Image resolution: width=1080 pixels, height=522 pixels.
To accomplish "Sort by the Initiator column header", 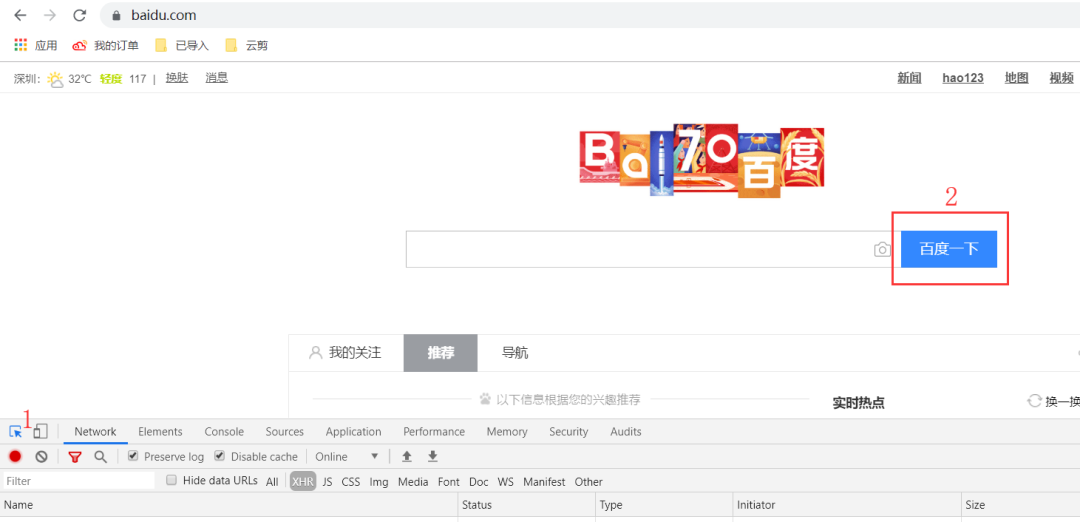I will [847, 505].
